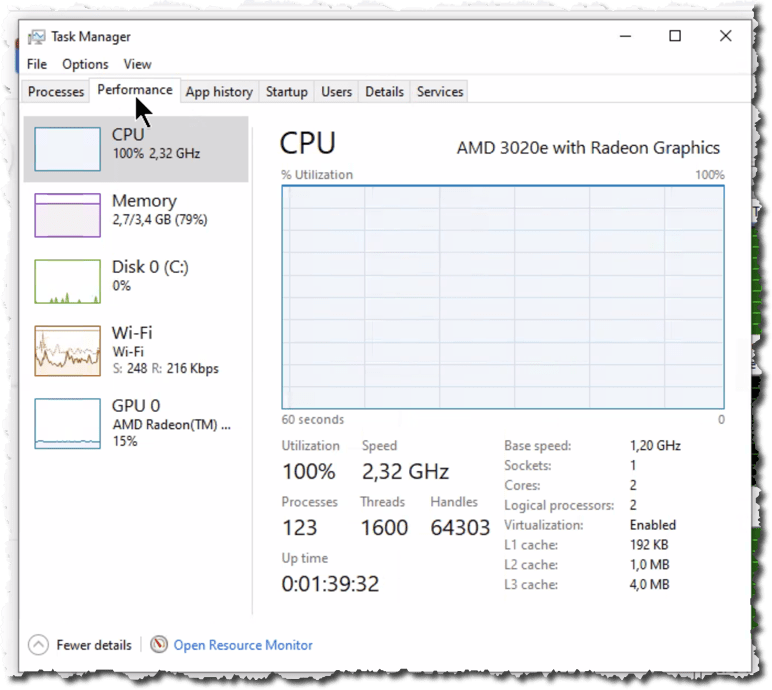Click the Virtualization Enabled value

click(653, 525)
